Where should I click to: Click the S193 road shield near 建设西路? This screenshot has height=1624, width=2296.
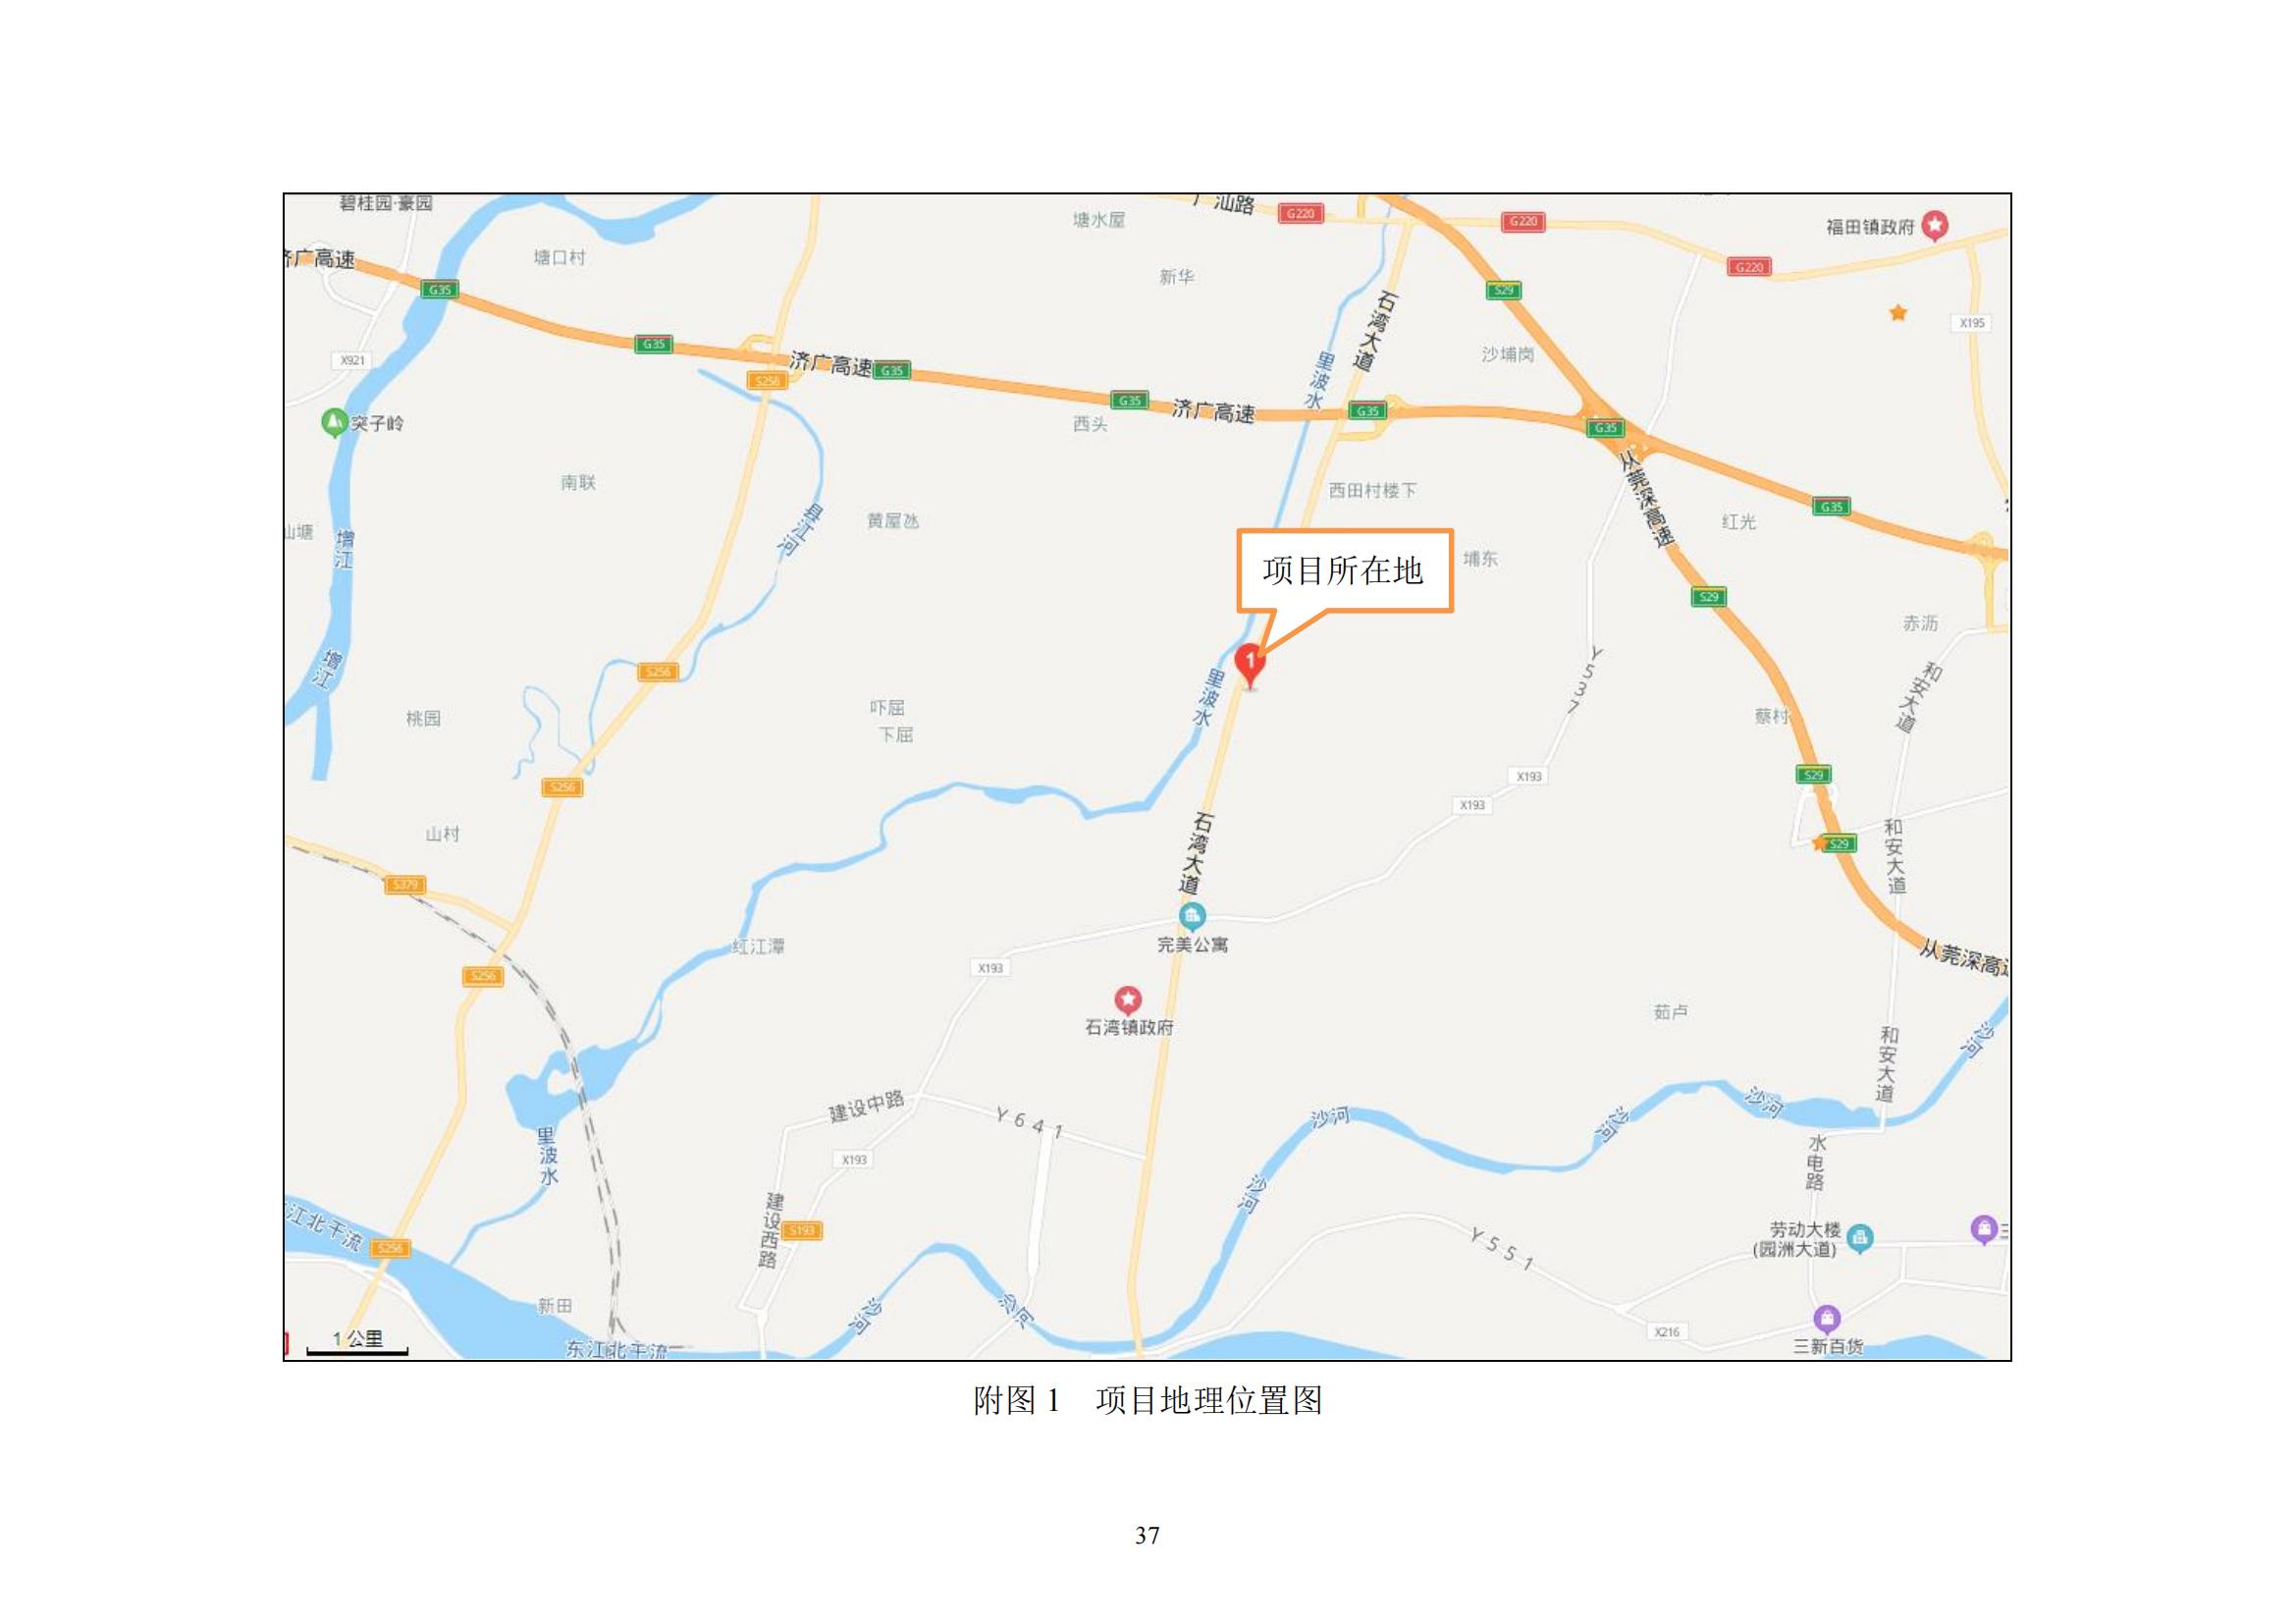(x=801, y=1231)
